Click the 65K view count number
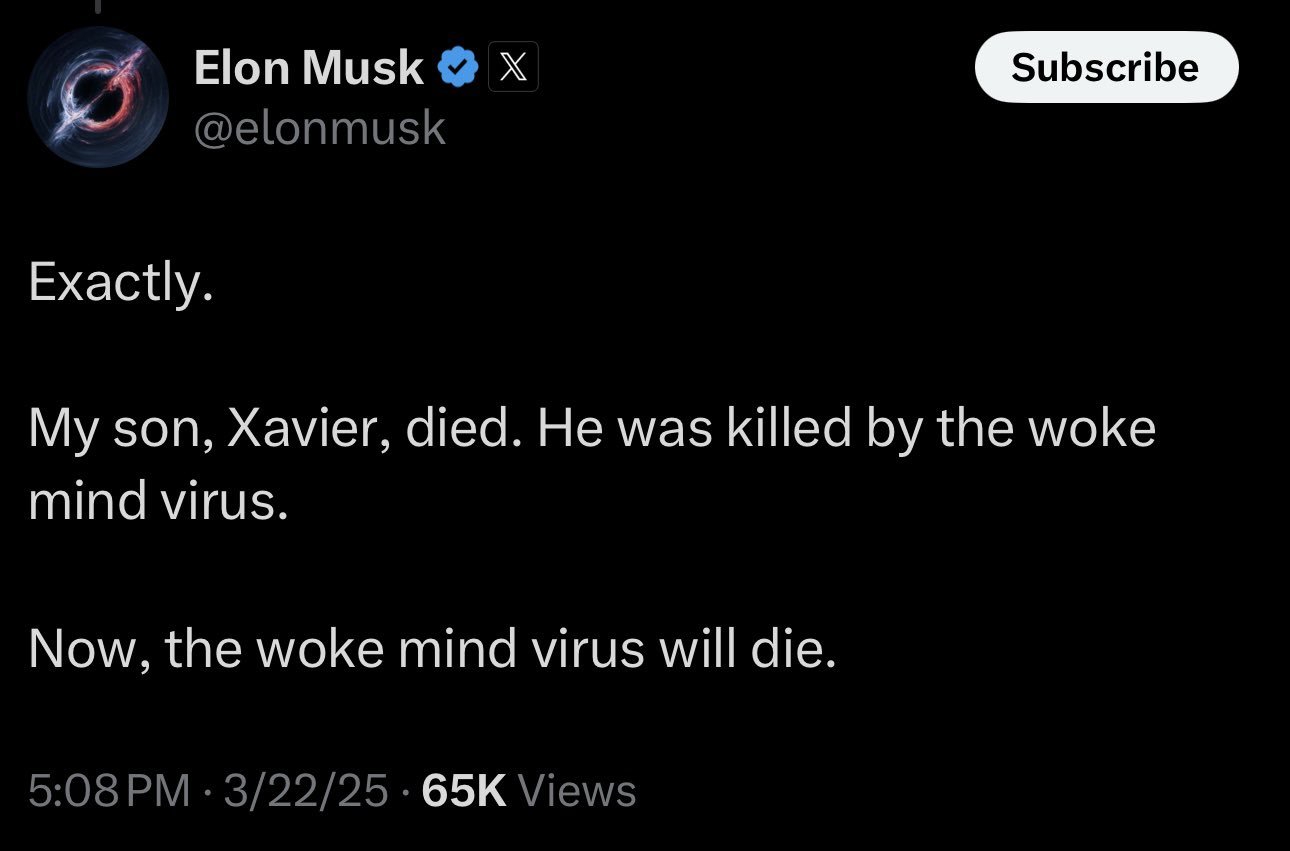Viewport: 1290px width, 851px height. [464, 790]
